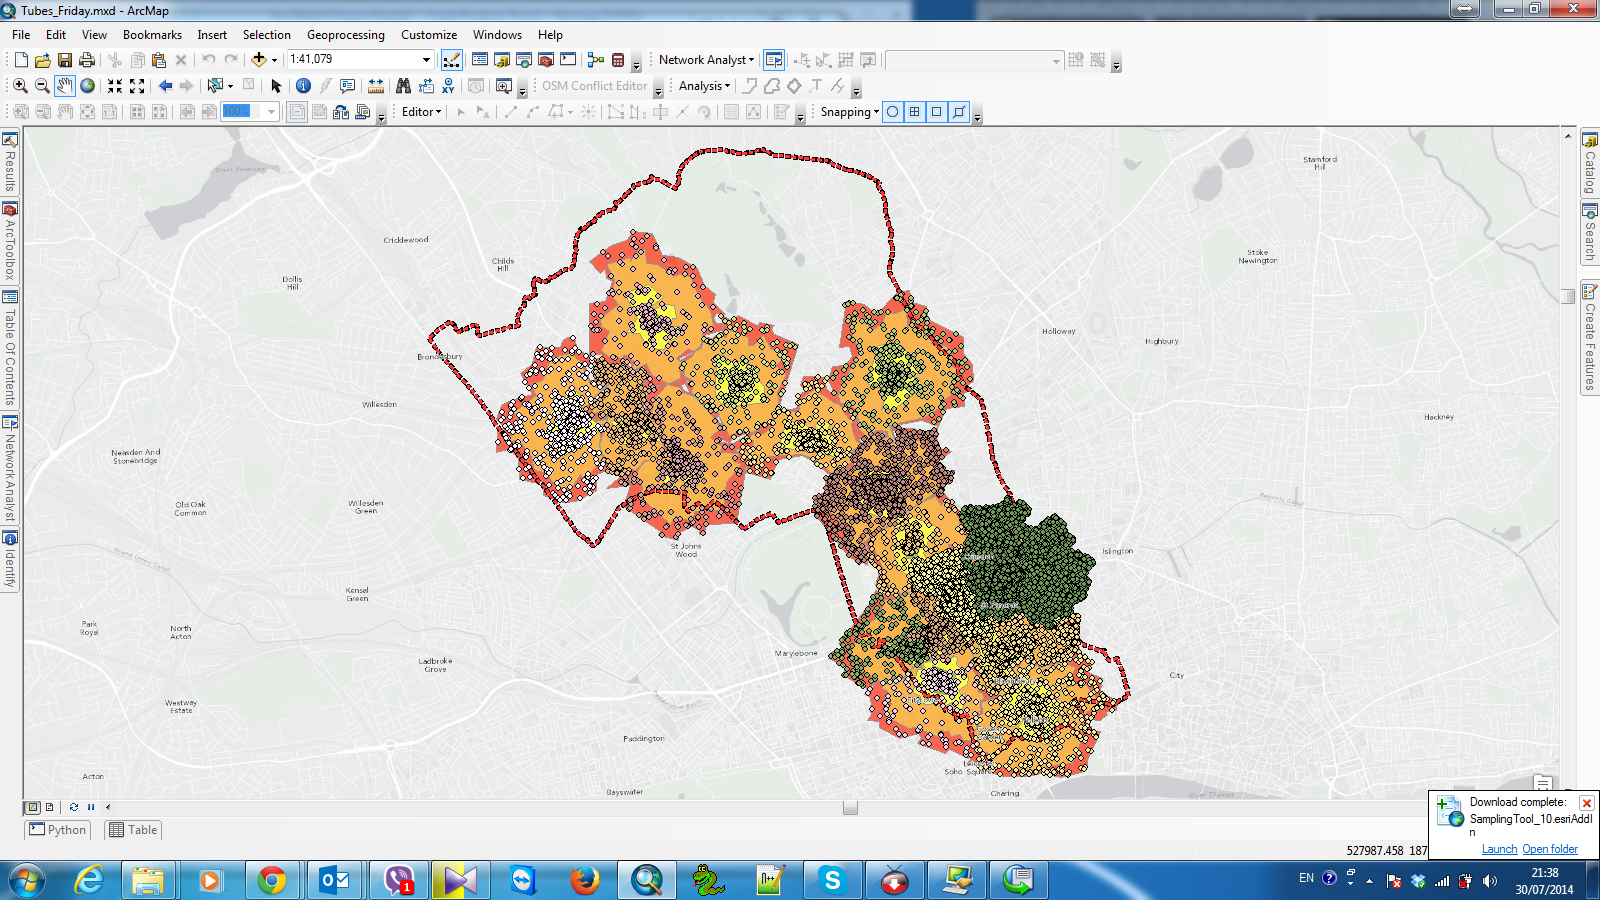Toggle Vertex Snapping button
1600x900 pixels.
937,112
